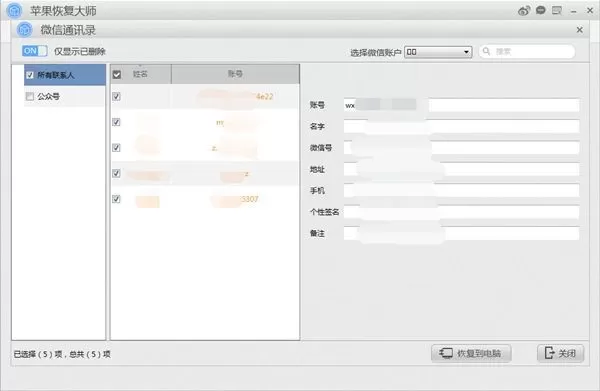This screenshot has width=600, height=391.
Task: Close the 微信通讯录 dialog
Action: [579, 30]
